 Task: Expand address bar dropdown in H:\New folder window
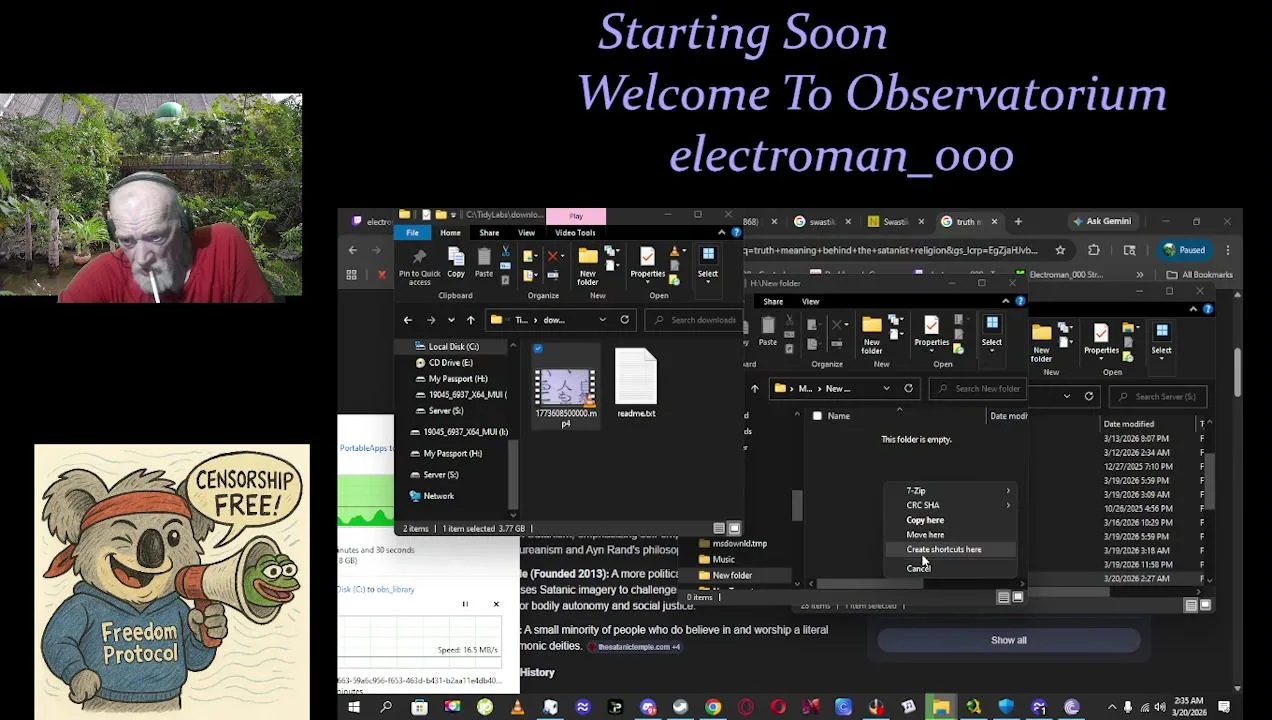click(886, 389)
